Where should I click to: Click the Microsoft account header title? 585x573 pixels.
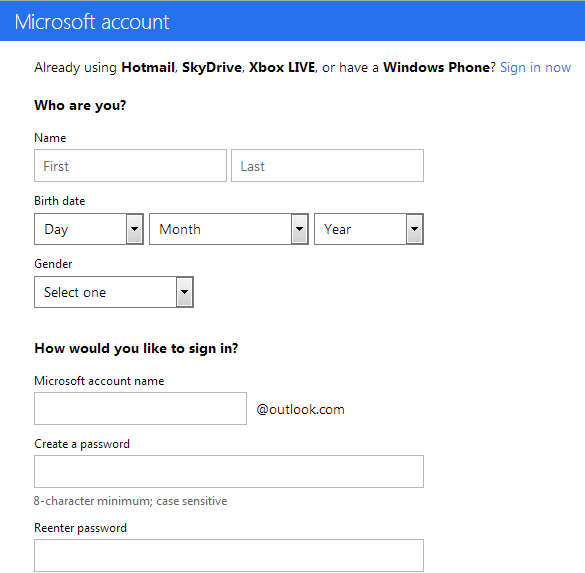pyautogui.click(x=92, y=22)
